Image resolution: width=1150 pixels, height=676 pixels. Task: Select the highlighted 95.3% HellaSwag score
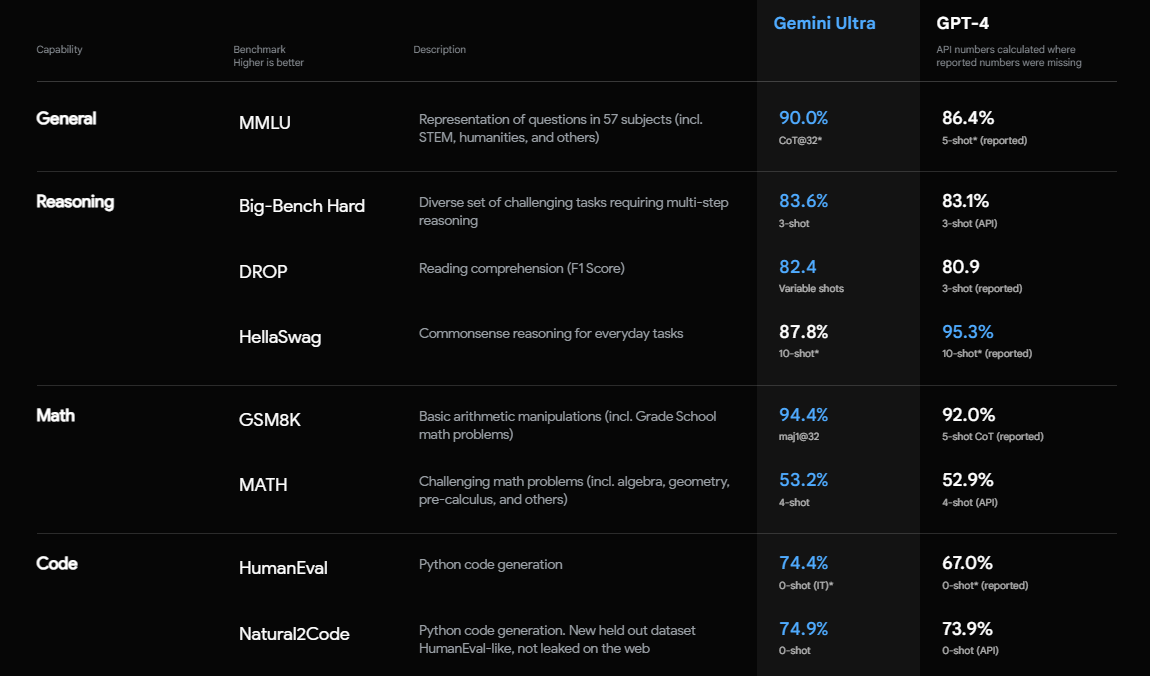pos(967,332)
